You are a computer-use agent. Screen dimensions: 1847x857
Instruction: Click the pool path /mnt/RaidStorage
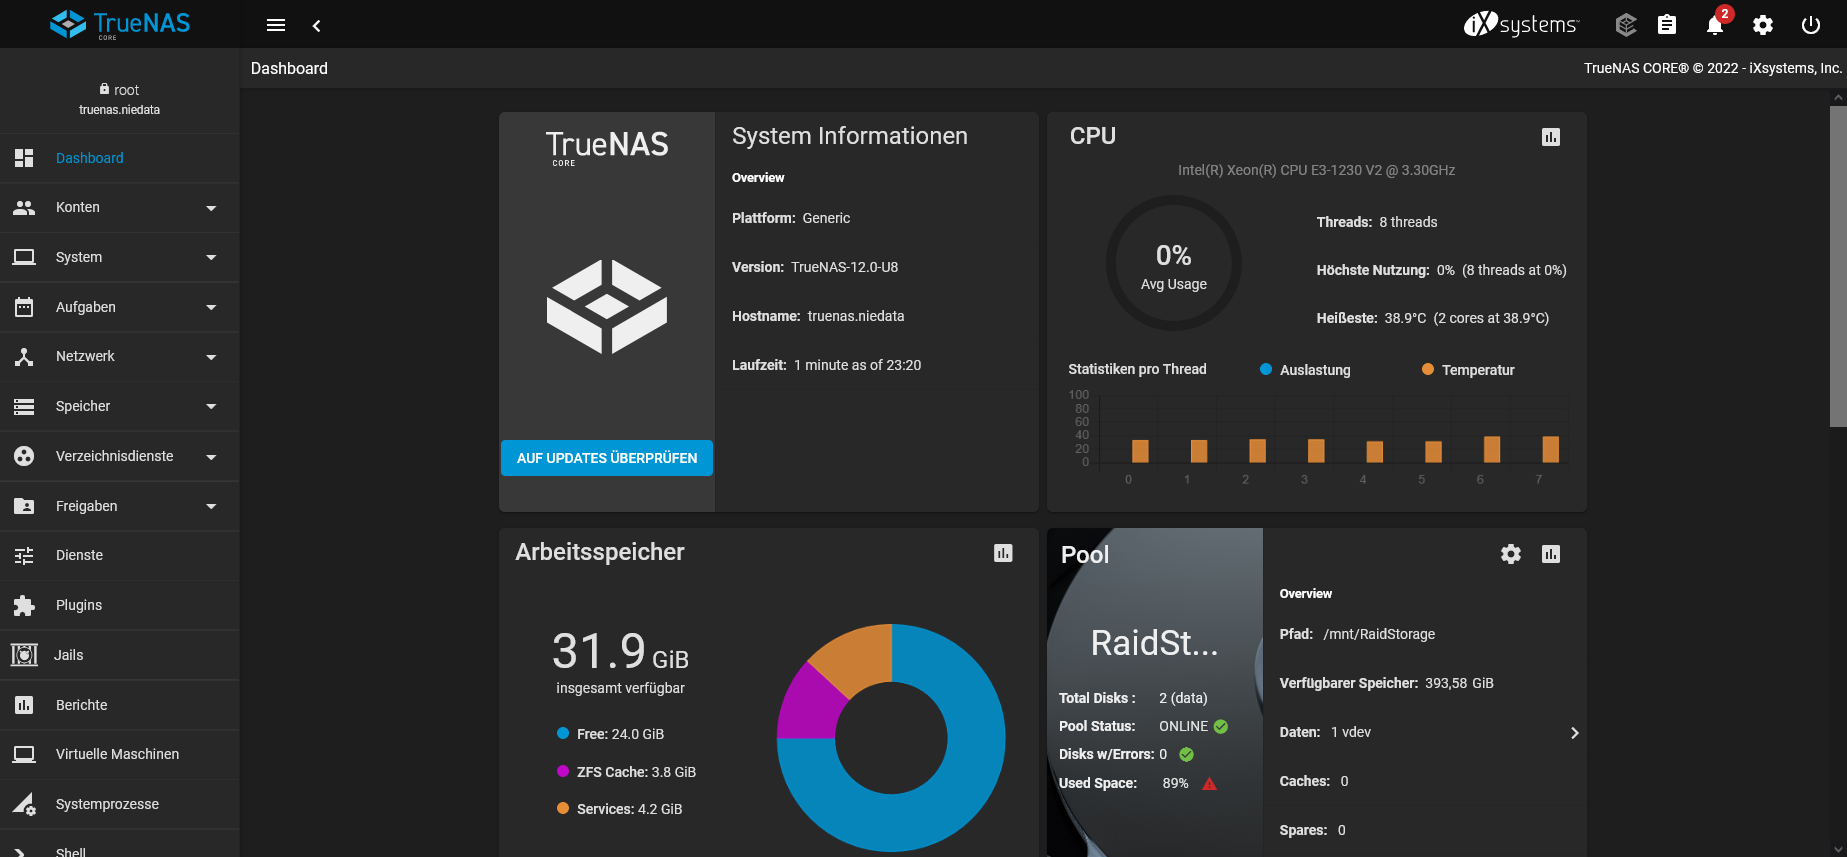1379,634
